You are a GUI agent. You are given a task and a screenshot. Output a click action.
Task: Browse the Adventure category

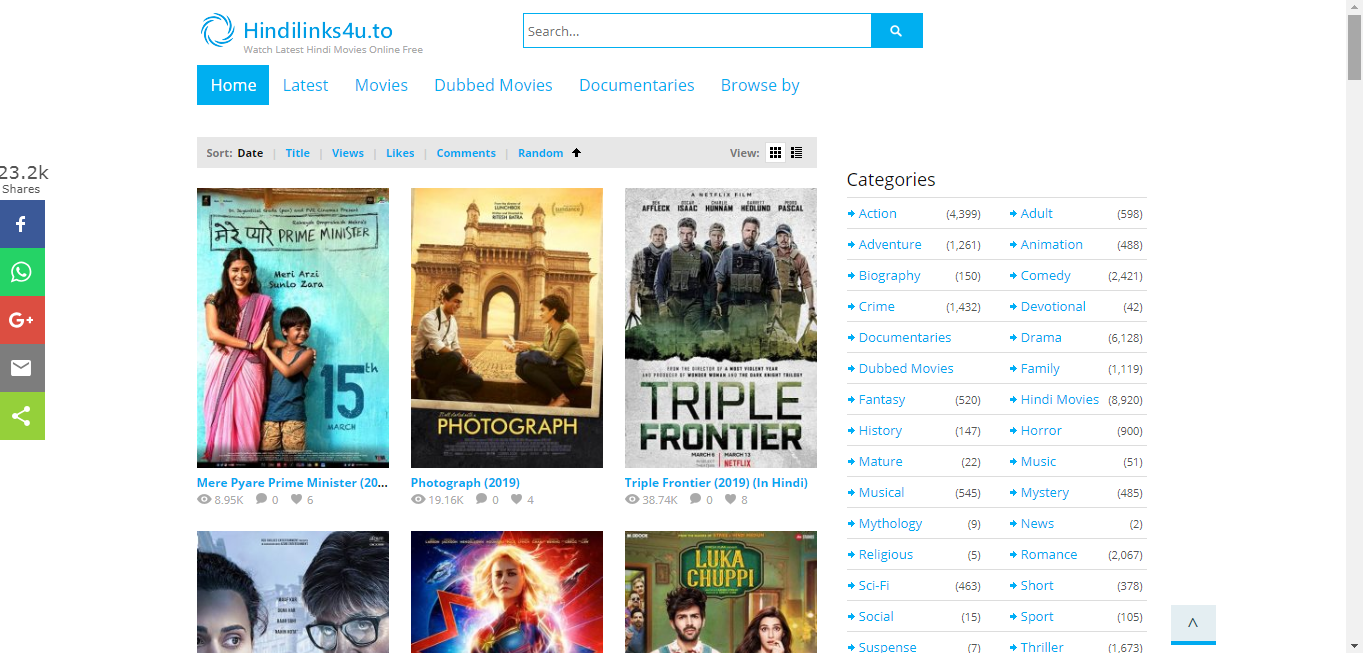coord(890,244)
